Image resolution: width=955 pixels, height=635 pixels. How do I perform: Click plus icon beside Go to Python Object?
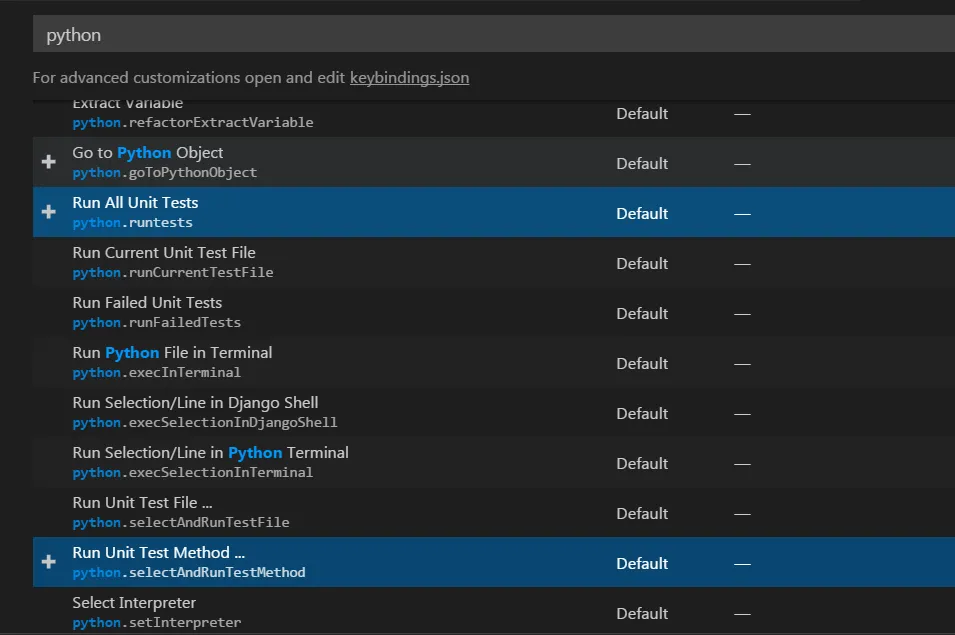coord(48,162)
